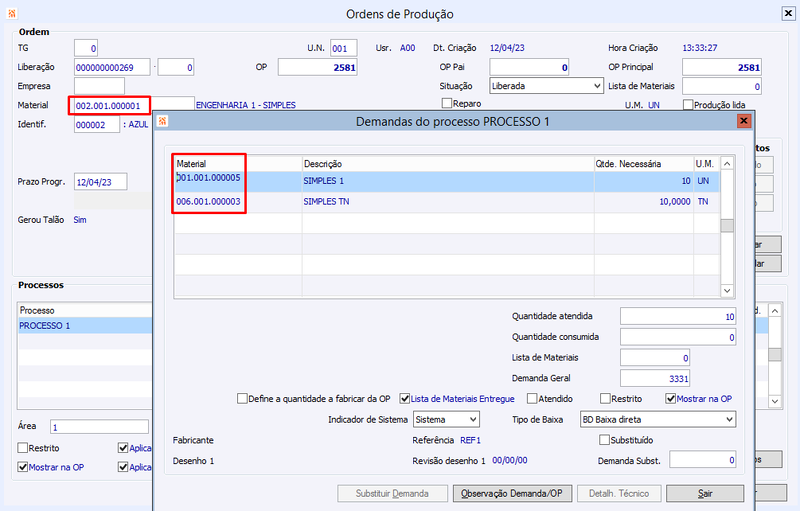Viewport: 800px width, 511px height.
Task: Click the materials grid scroll-up arrow
Action: [x=727, y=164]
